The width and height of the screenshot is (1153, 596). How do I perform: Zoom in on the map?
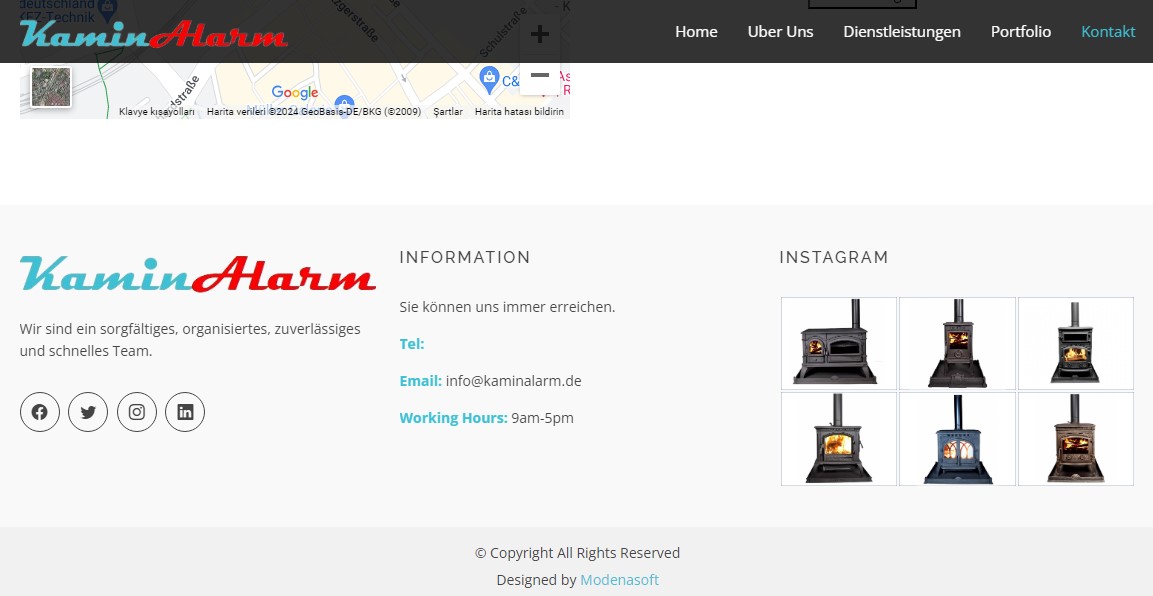pyautogui.click(x=540, y=35)
